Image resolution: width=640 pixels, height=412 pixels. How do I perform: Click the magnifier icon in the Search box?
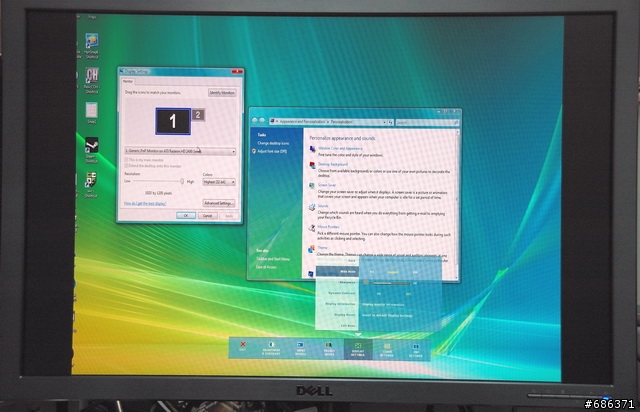pos(456,122)
